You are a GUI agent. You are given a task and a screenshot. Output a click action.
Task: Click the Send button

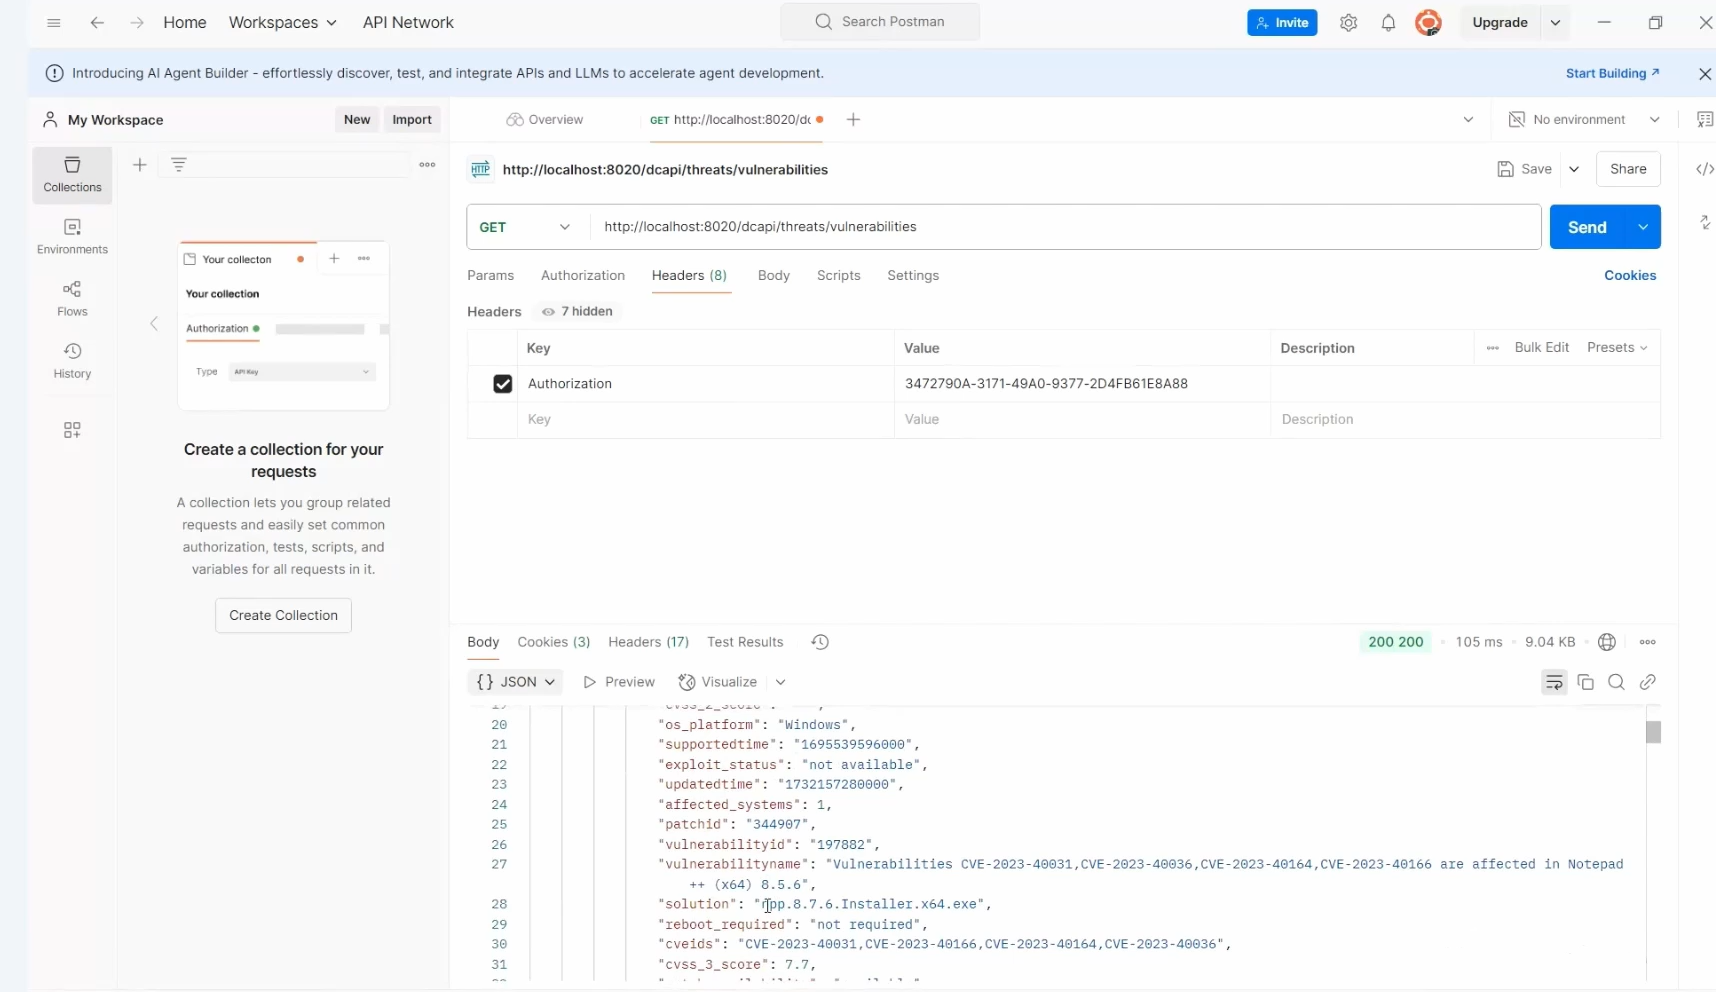[1586, 227]
